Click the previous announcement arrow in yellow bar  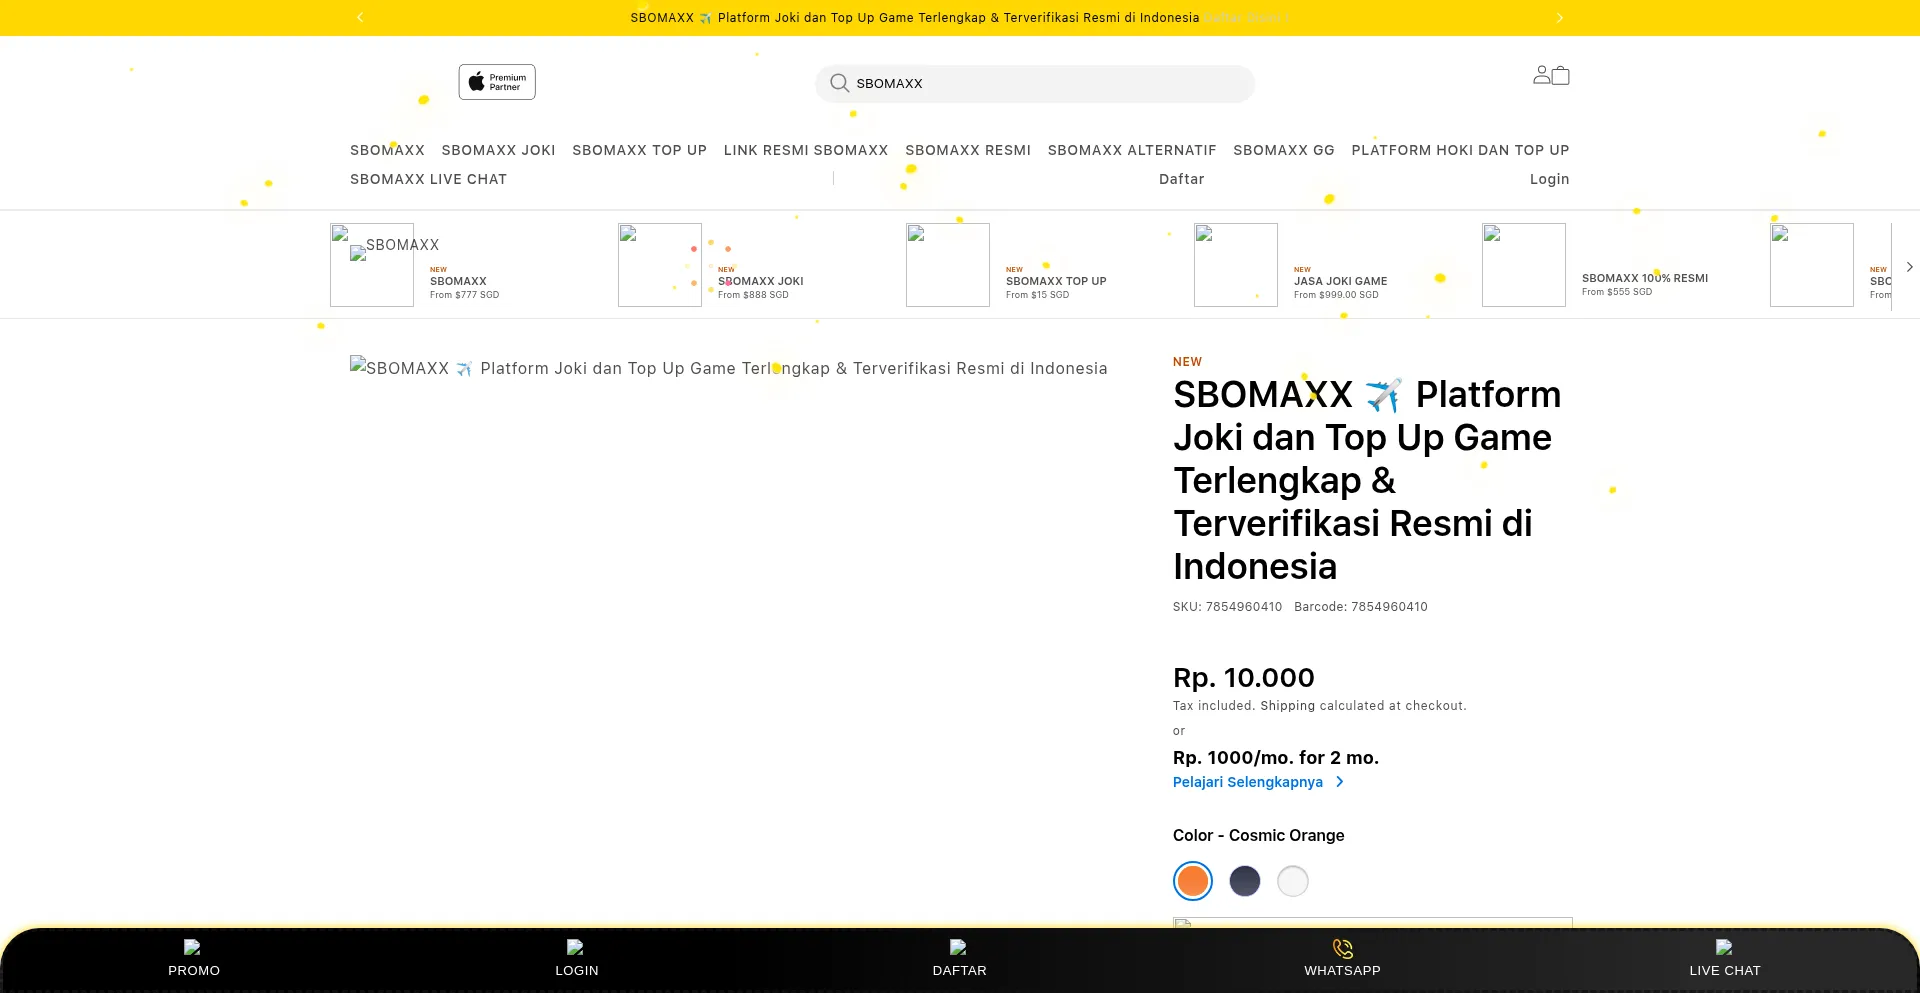(x=360, y=18)
